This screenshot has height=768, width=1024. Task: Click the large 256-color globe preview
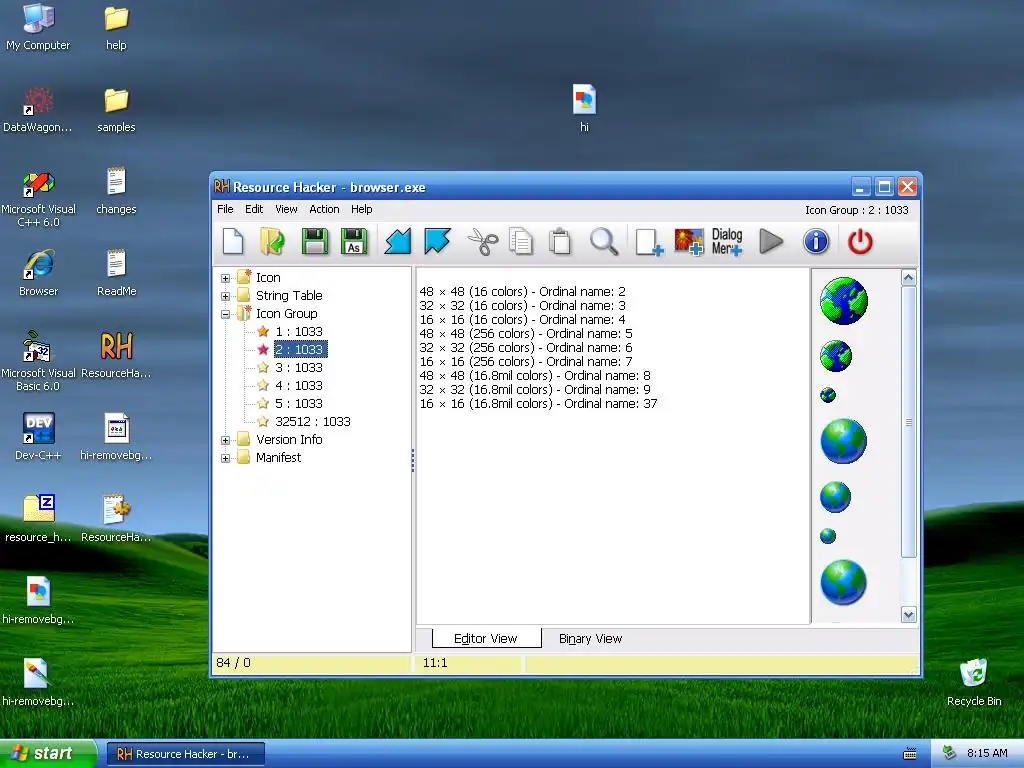(x=843, y=441)
